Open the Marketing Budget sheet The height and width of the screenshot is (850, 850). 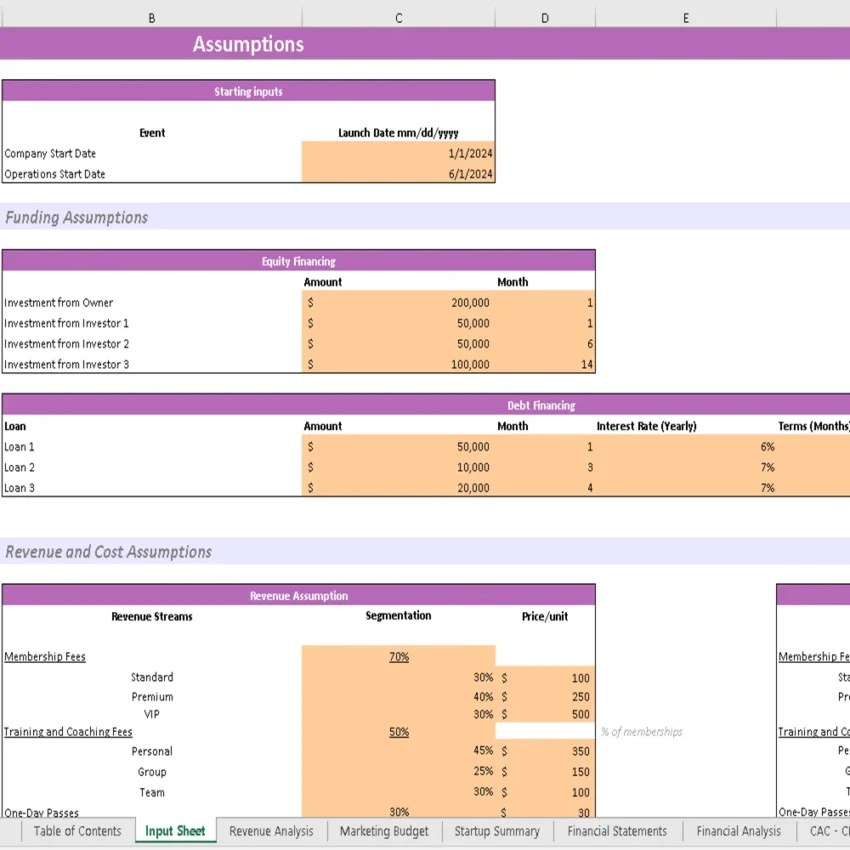click(x=384, y=831)
